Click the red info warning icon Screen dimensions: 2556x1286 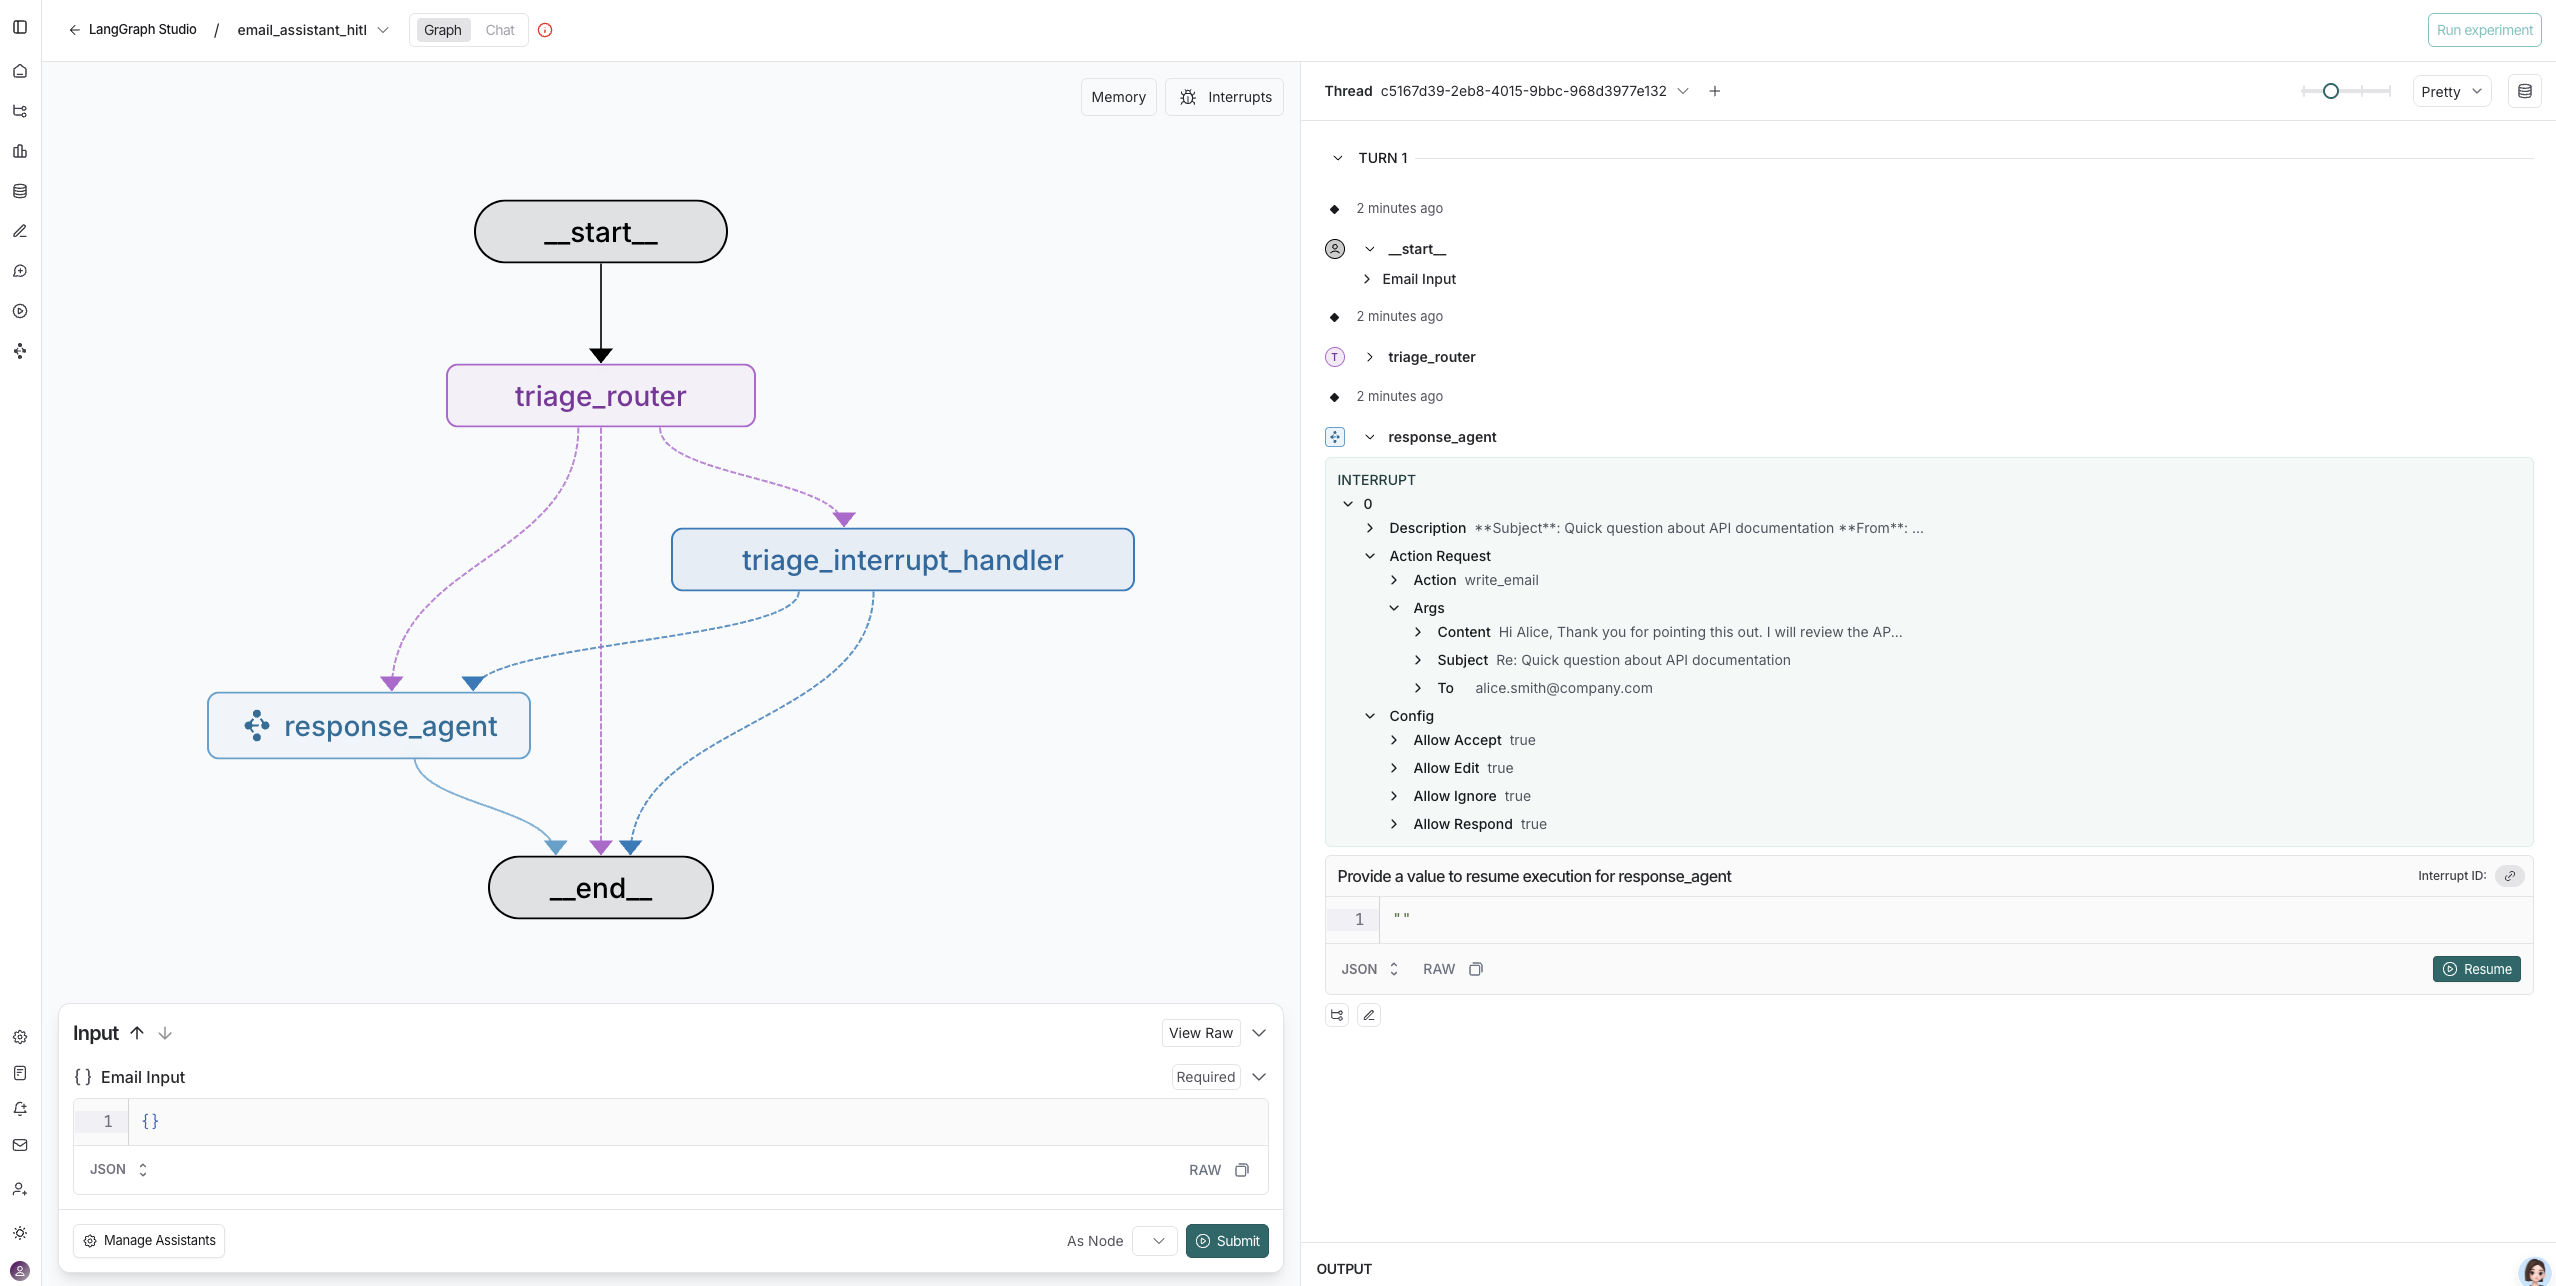click(545, 30)
